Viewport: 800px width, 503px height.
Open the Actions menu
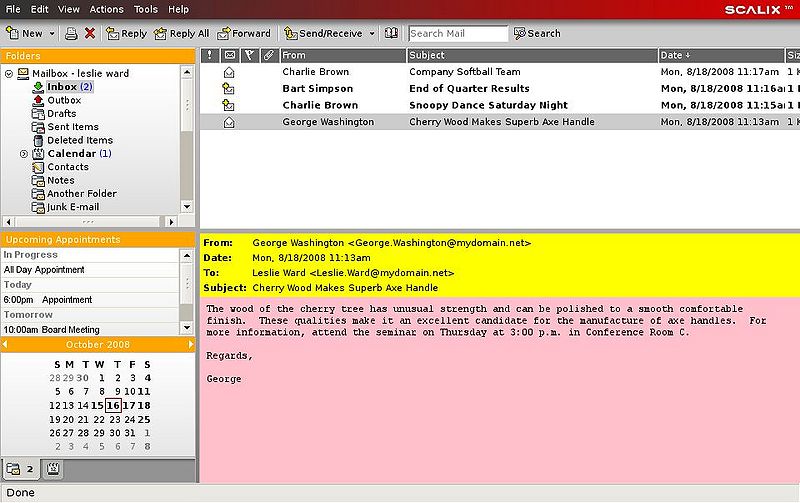pyautogui.click(x=105, y=9)
